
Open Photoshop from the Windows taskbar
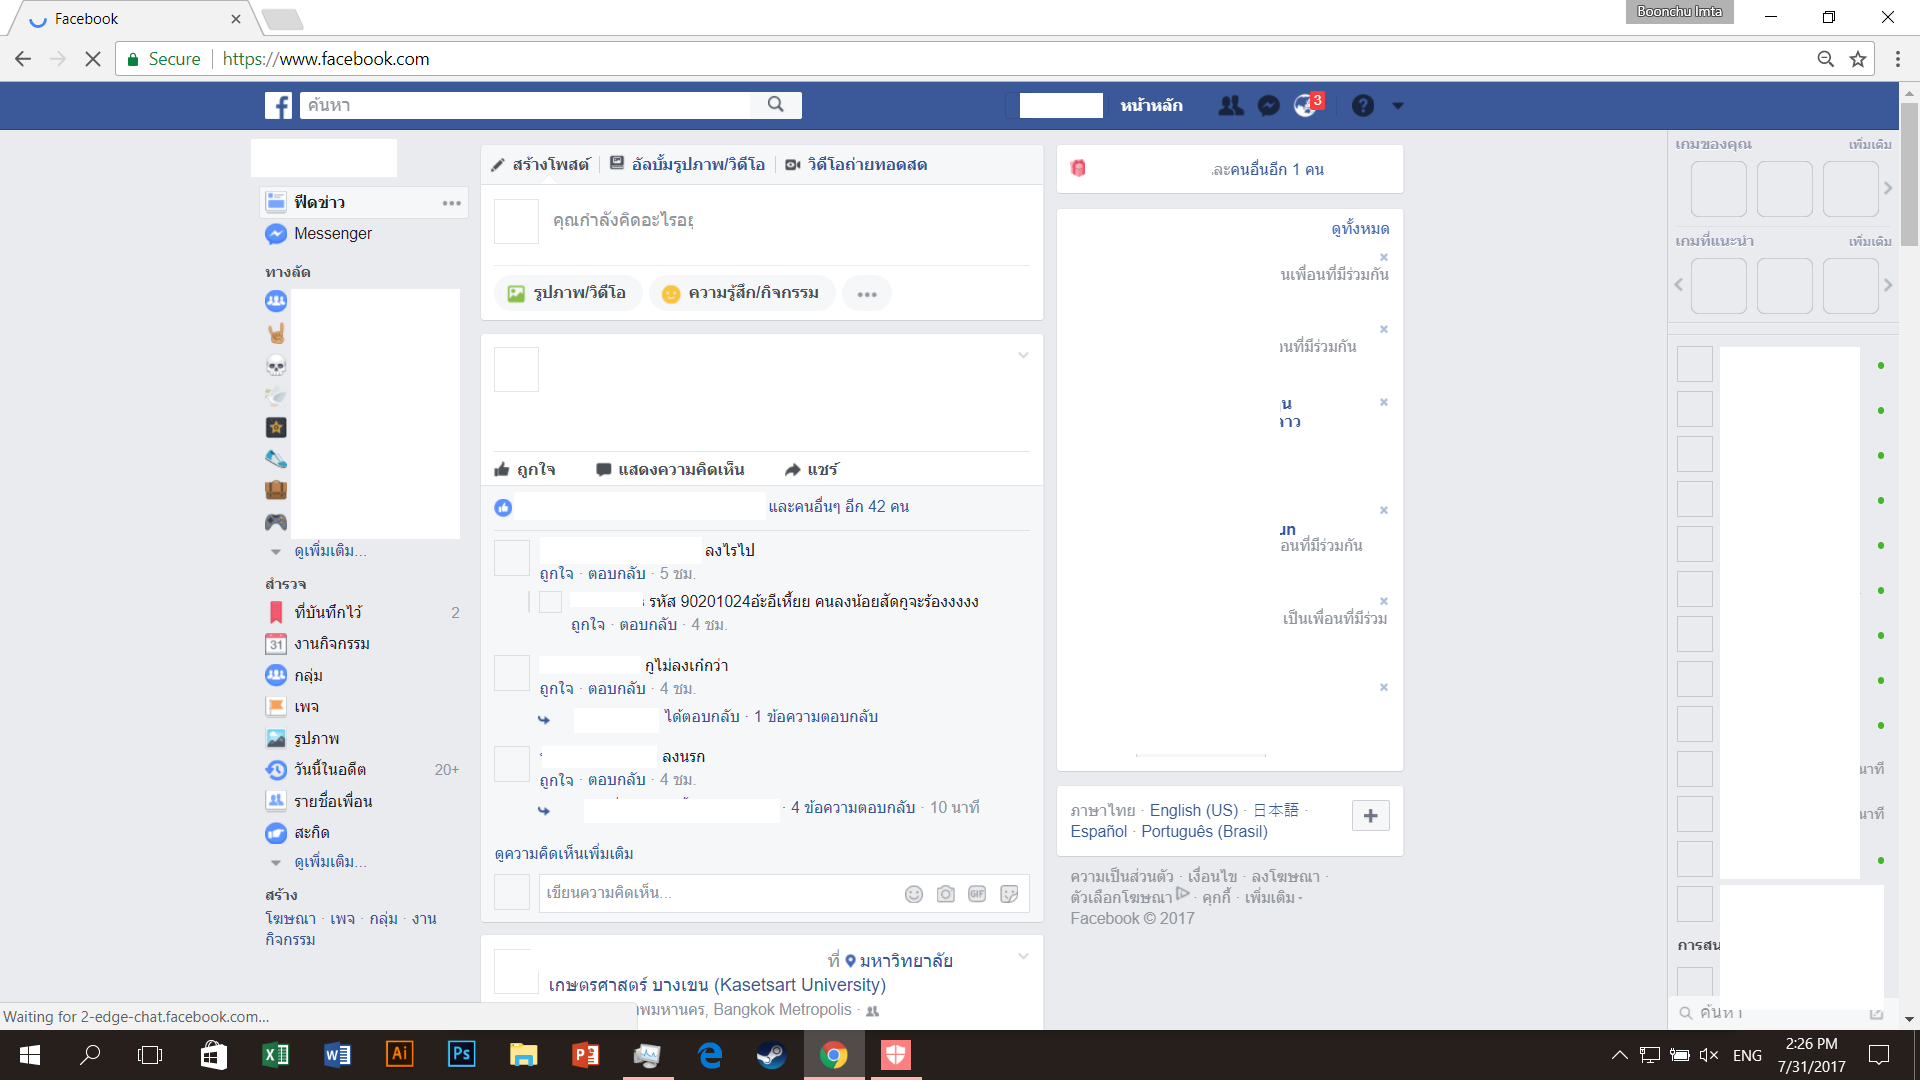461,1054
